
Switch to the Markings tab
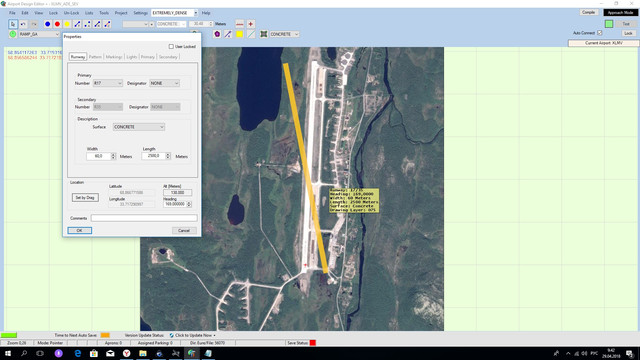coord(114,57)
